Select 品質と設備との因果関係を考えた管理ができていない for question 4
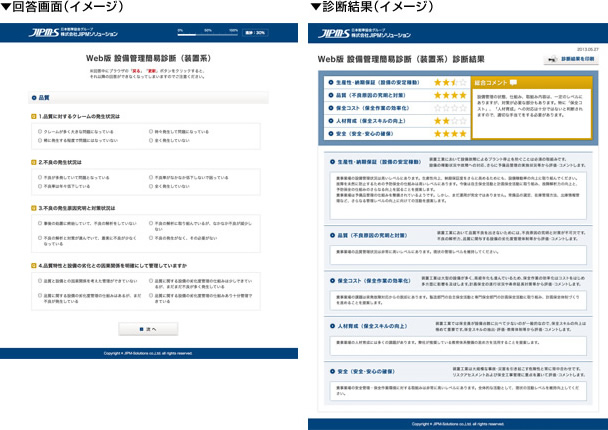 (40, 281)
